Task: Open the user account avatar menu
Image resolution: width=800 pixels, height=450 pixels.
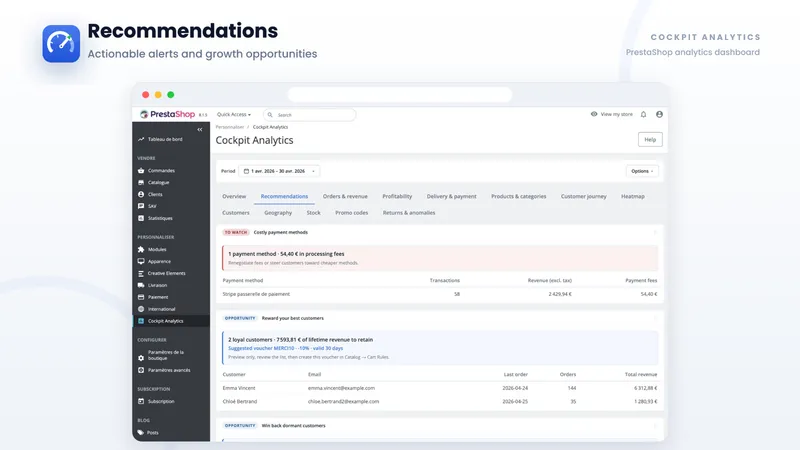Action: (x=659, y=114)
